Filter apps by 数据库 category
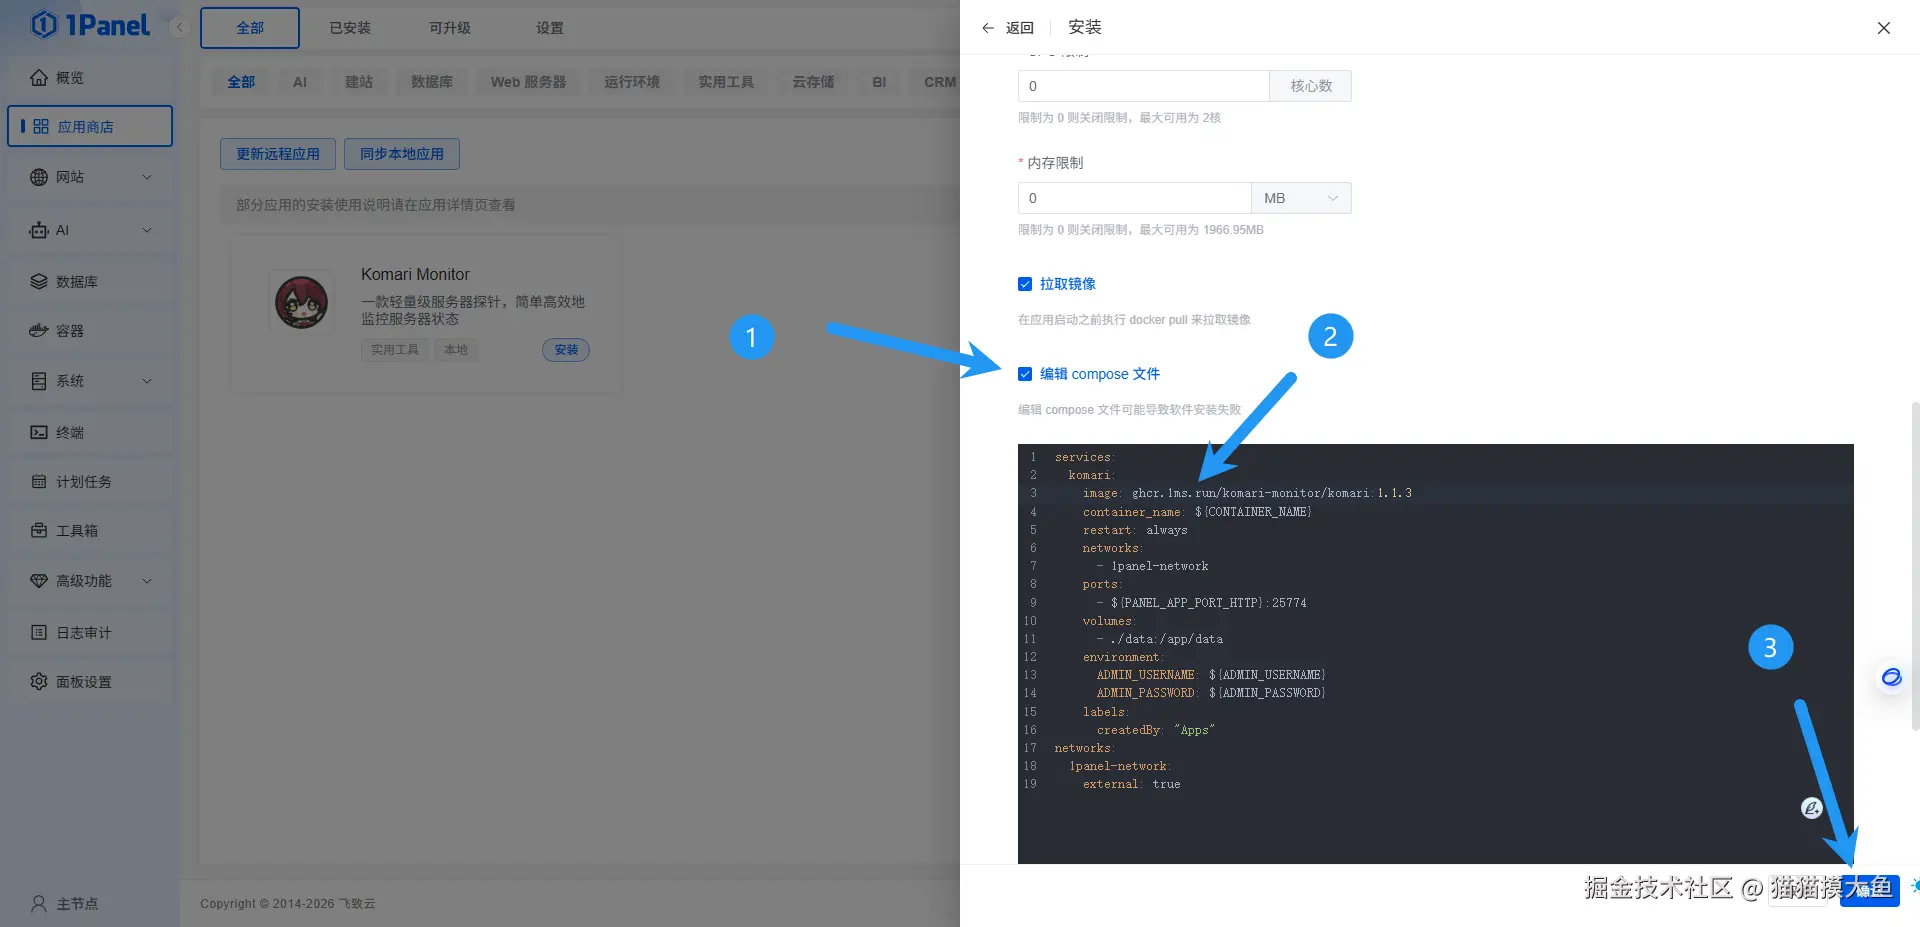Viewport: 1920px width, 927px height. (x=432, y=82)
